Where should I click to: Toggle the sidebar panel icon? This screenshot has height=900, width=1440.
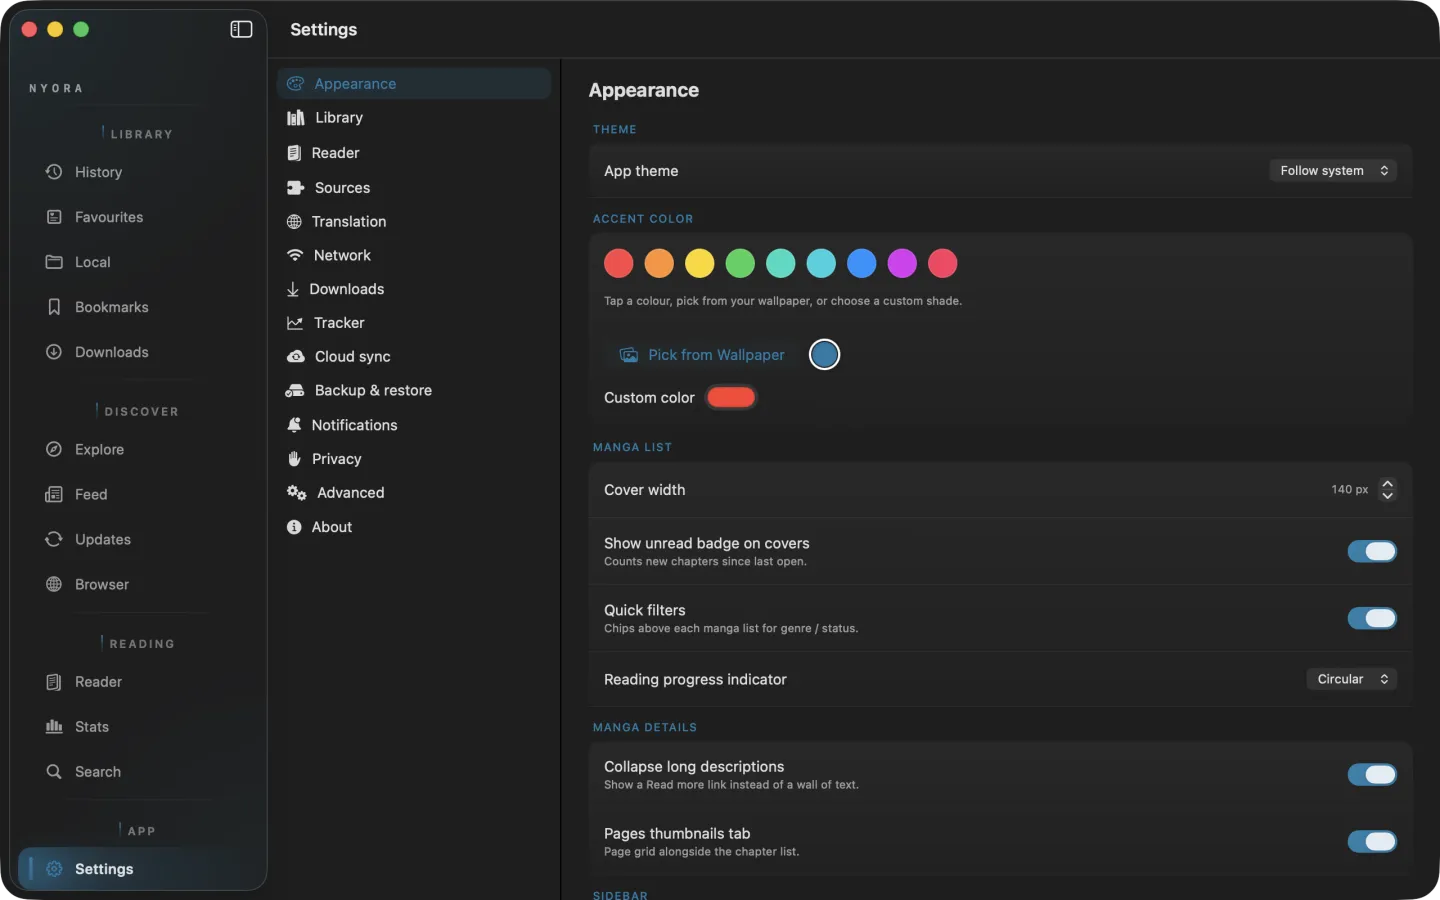[241, 29]
